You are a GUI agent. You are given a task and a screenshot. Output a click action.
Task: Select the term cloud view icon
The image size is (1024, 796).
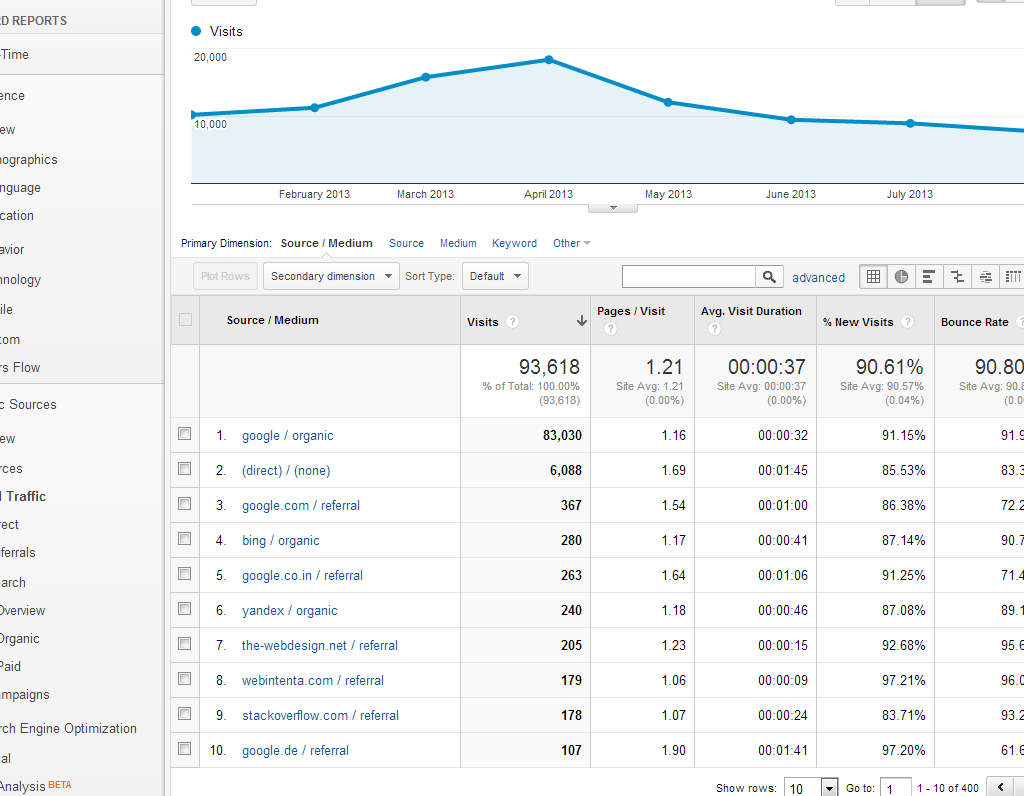986,277
